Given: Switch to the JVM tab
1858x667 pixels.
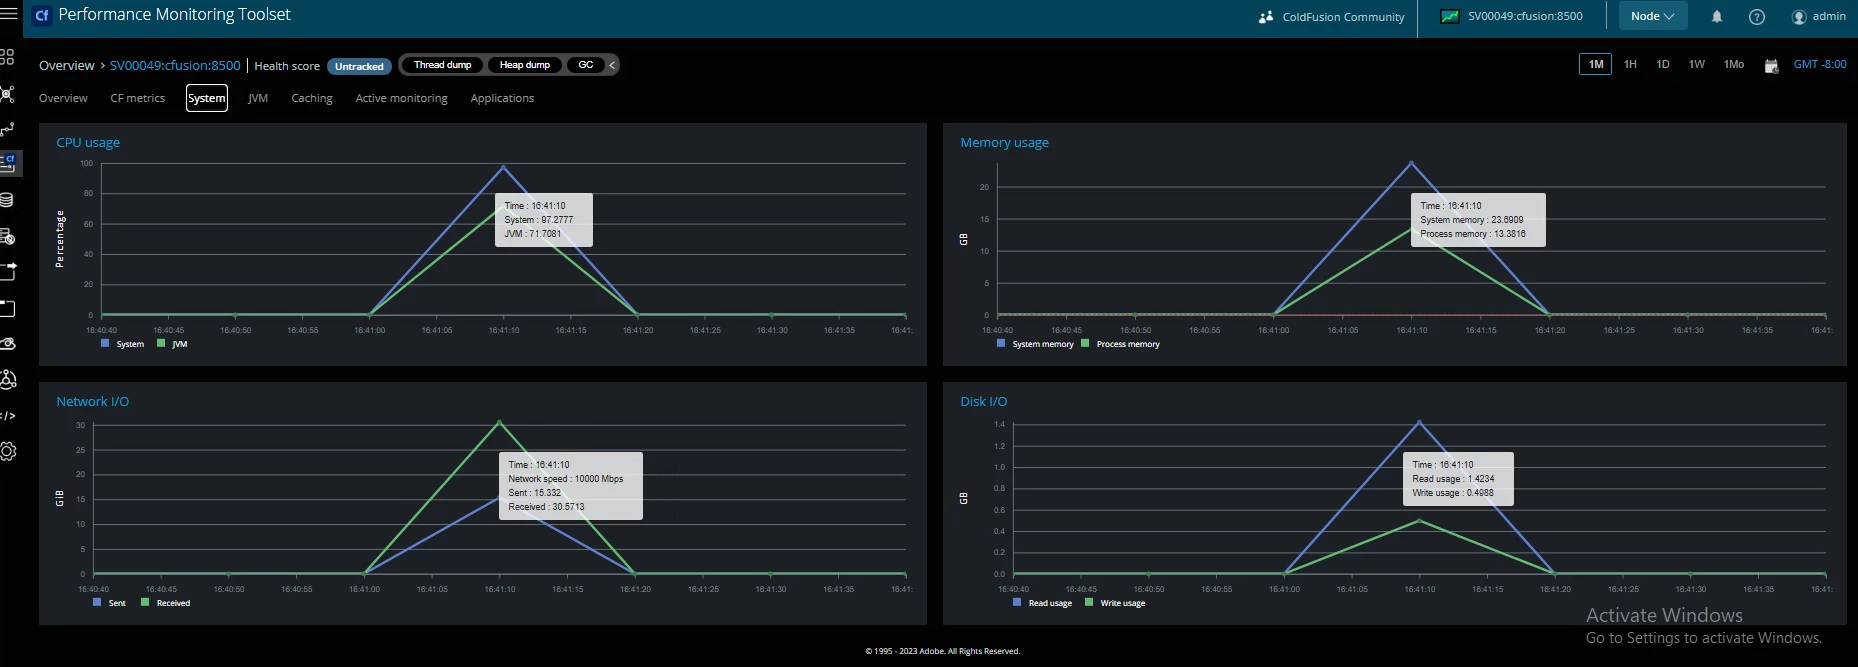Looking at the screenshot, I should (x=258, y=98).
